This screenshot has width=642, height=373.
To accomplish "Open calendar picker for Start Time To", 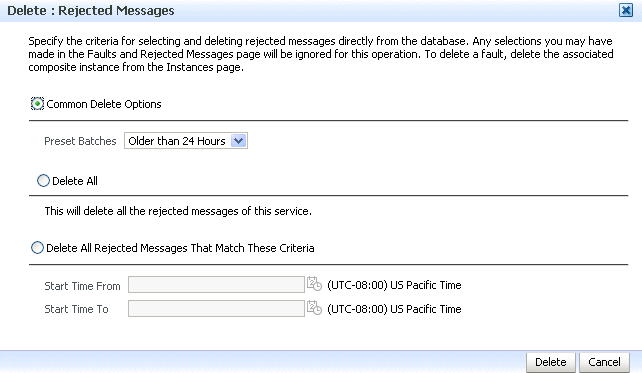I will [314, 308].
